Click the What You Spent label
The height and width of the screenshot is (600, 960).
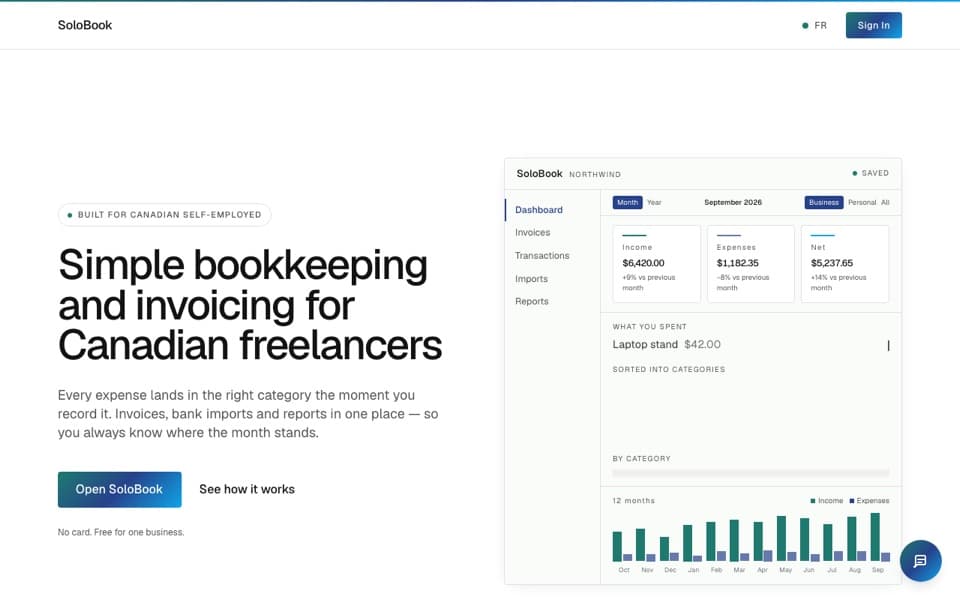650,326
